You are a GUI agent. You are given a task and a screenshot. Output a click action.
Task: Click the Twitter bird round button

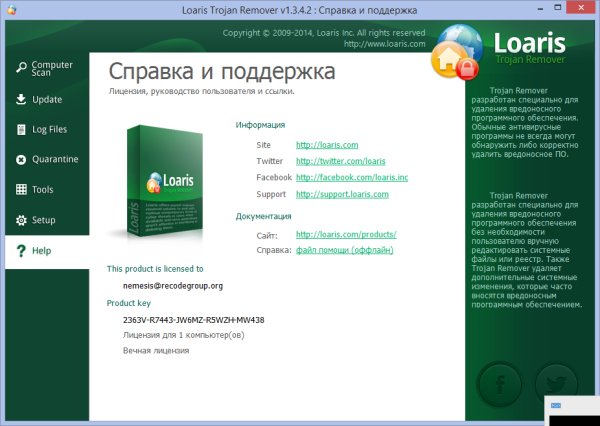[x=556, y=383]
